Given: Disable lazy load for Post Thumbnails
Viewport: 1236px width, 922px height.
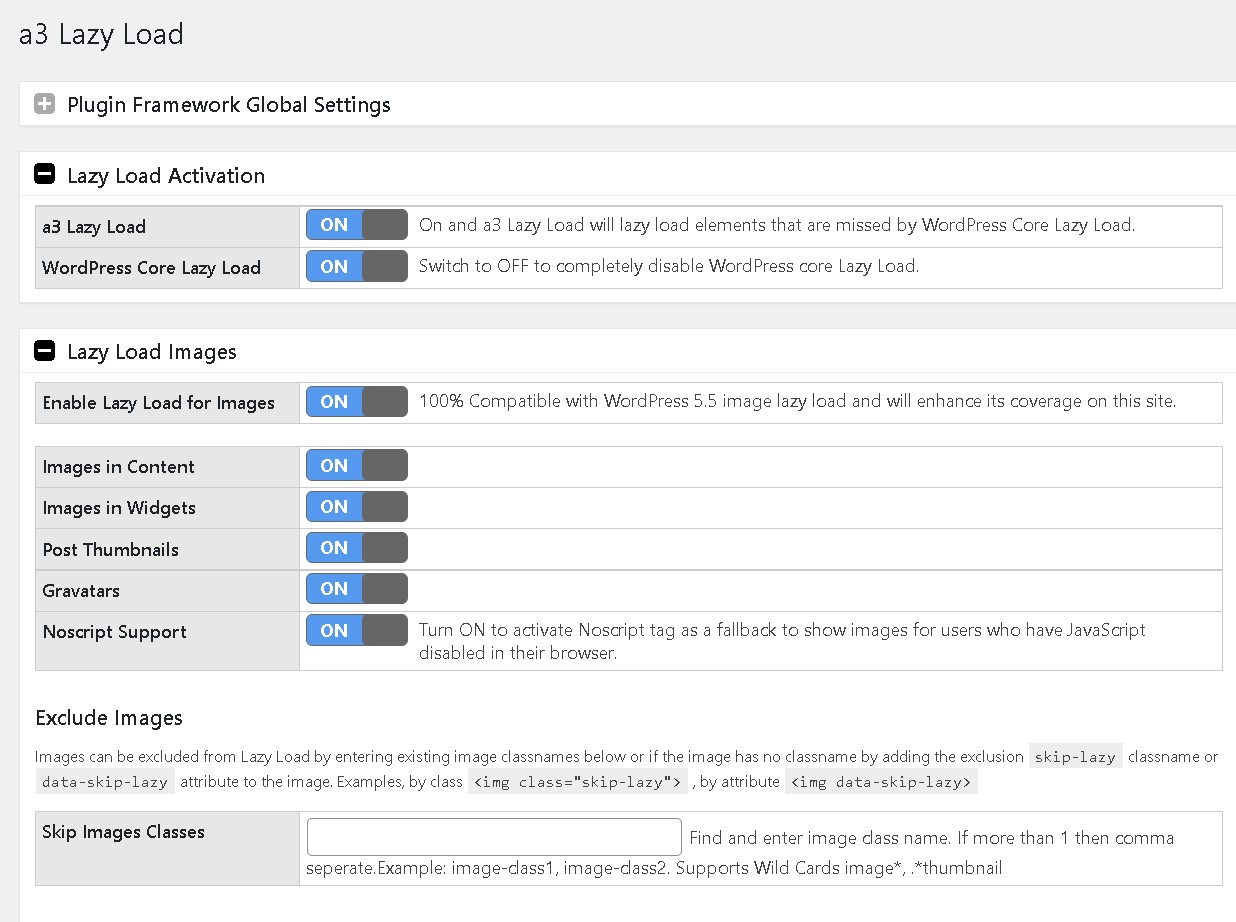Looking at the screenshot, I should pyautogui.click(x=356, y=548).
